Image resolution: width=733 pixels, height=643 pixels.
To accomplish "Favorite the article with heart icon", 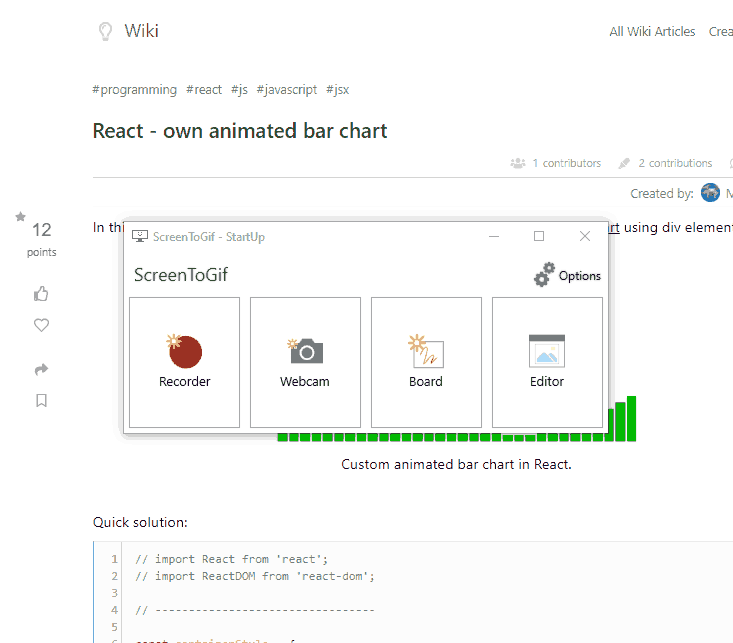I will (x=41, y=325).
